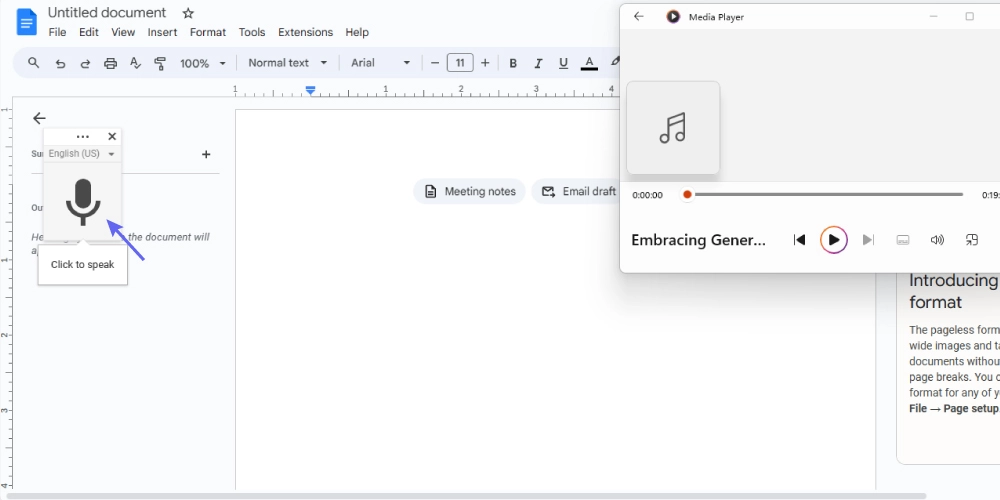Click the Embracing Gener... track title
The image size is (1000, 500).
[698, 240]
